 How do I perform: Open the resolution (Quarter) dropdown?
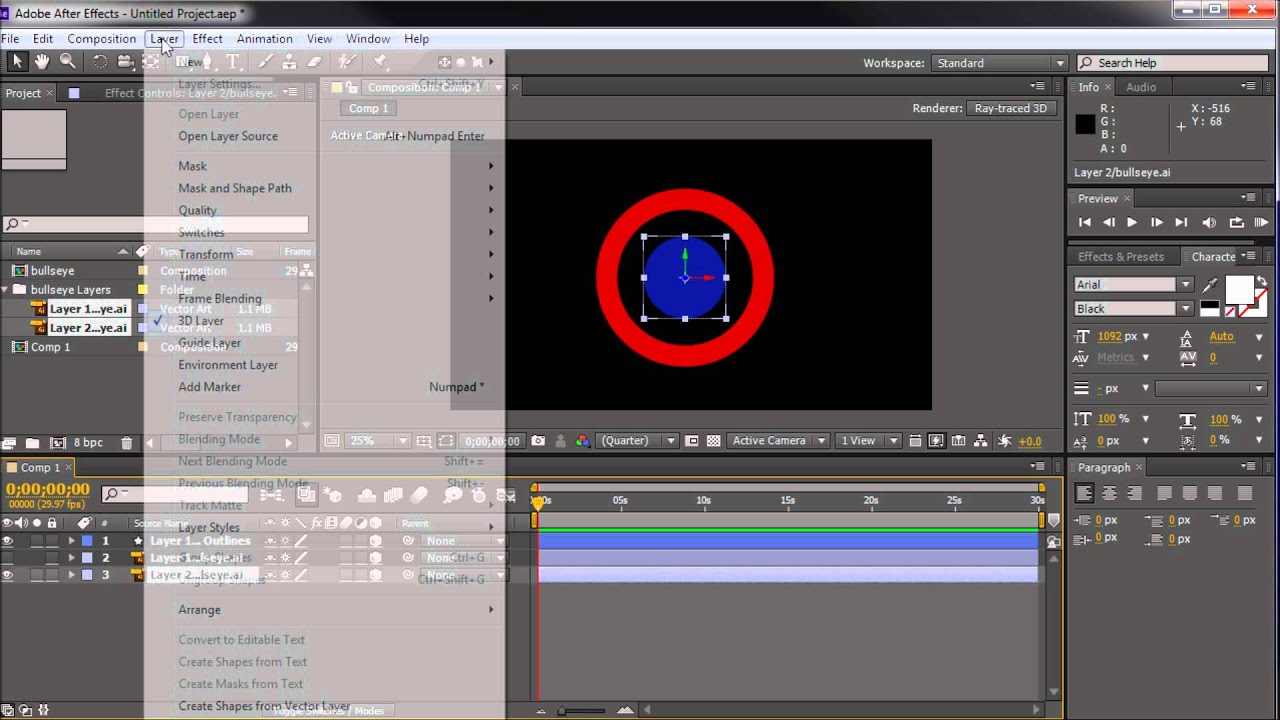(x=637, y=441)
